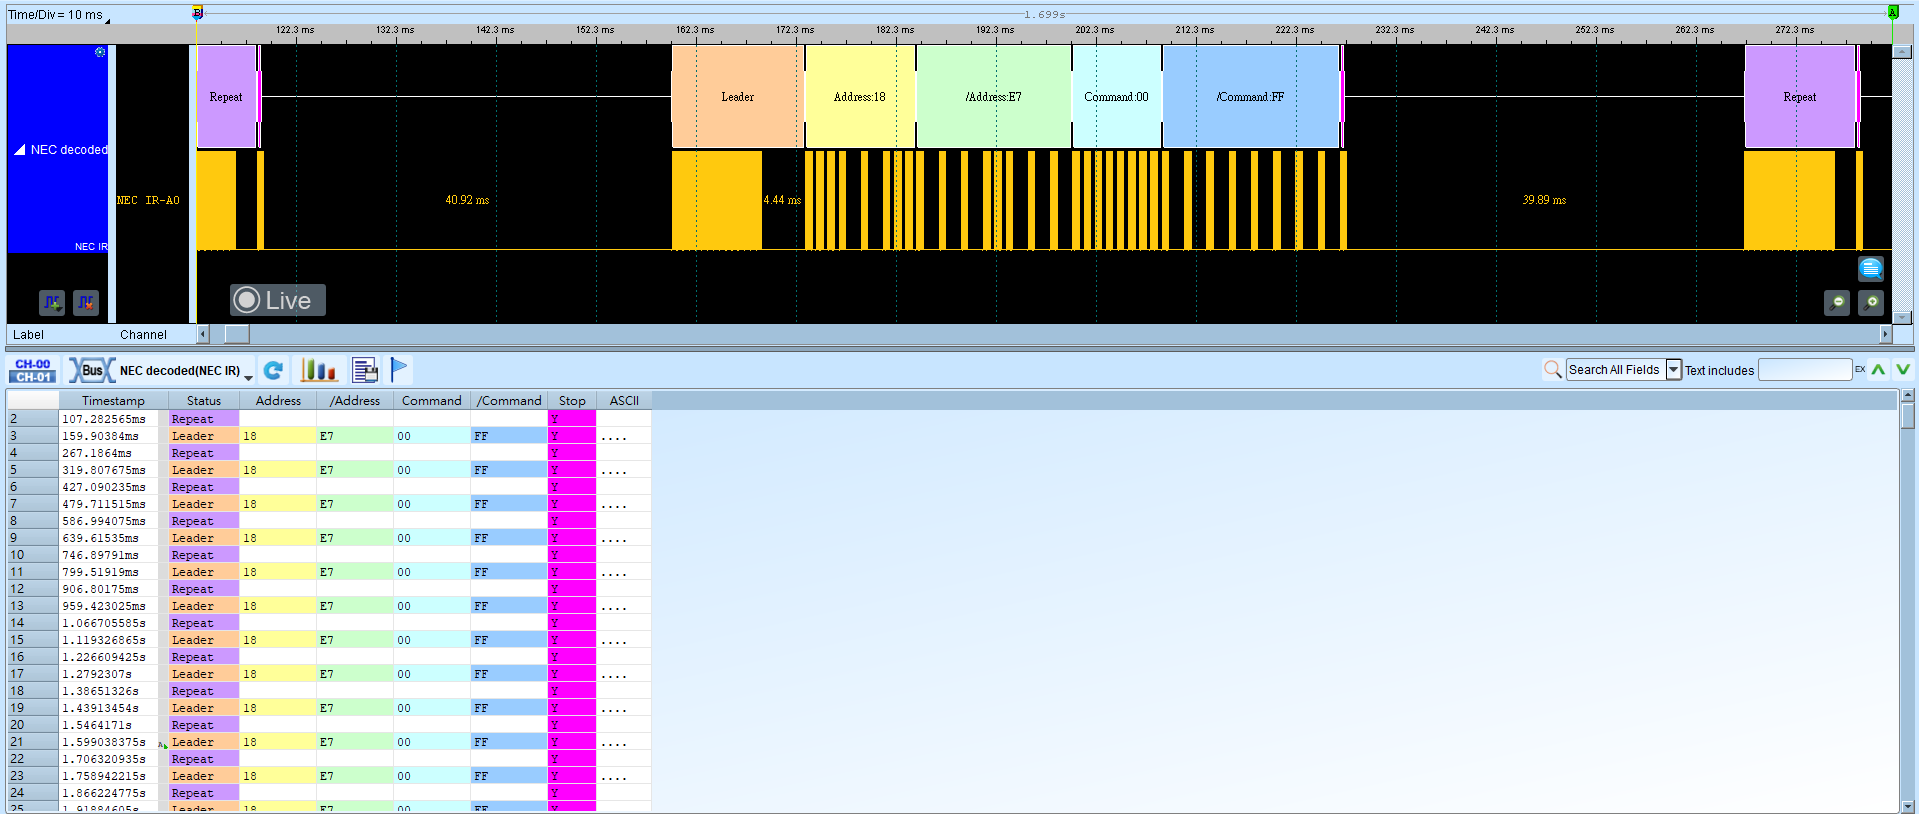Zoom in the waveform with plus magnifier
Viewport: 1919px width, 814px height.
(x=1871, y=302)
